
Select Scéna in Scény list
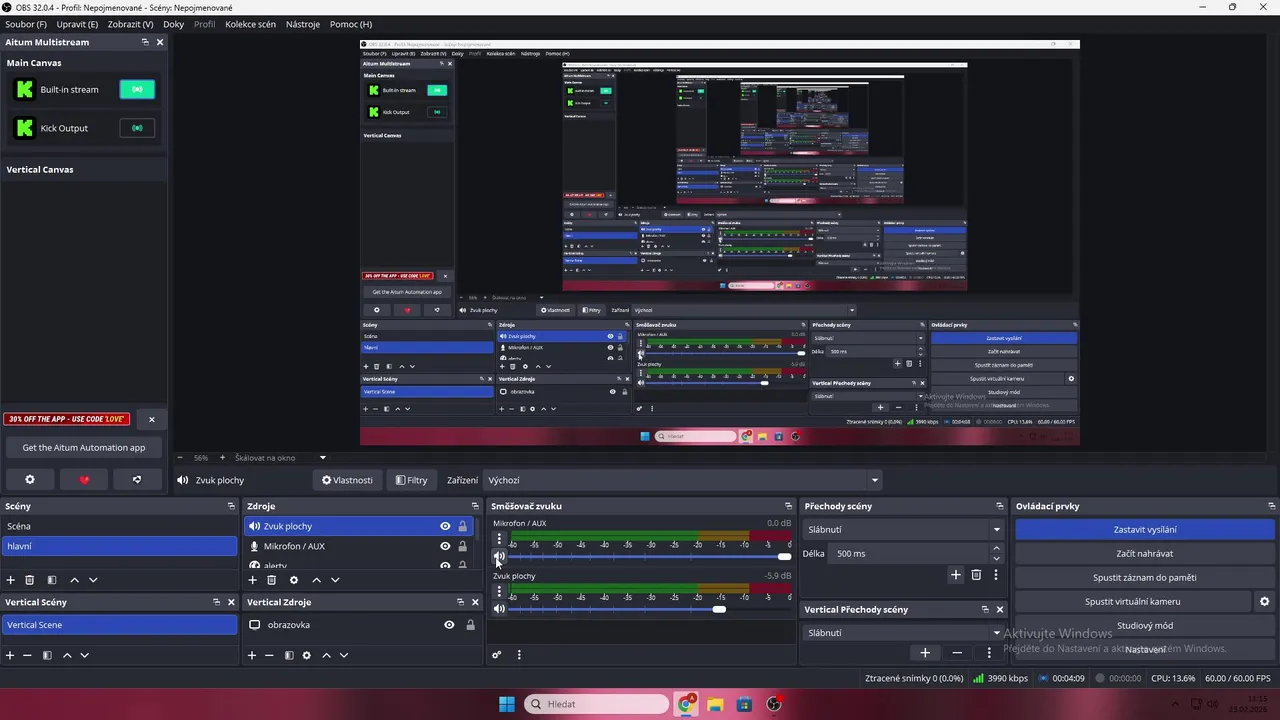(x=119, y=526)
